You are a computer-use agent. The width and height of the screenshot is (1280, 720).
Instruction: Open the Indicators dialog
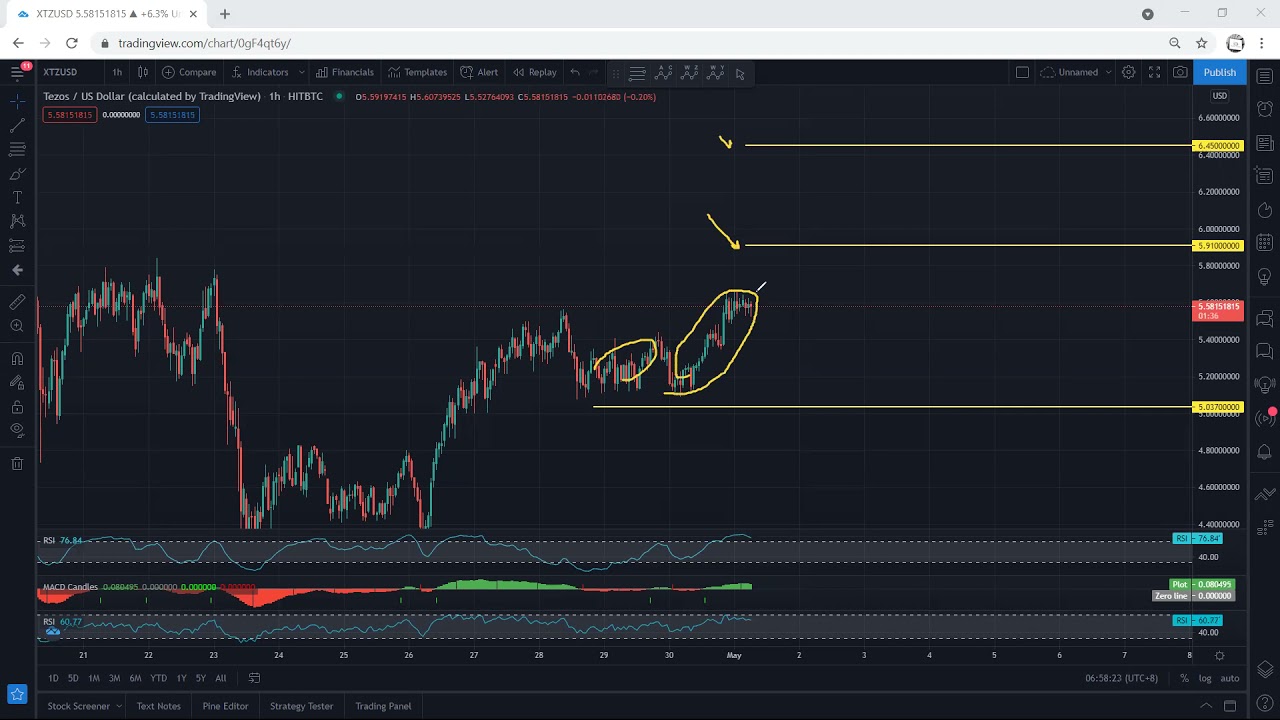pos(260,72)
